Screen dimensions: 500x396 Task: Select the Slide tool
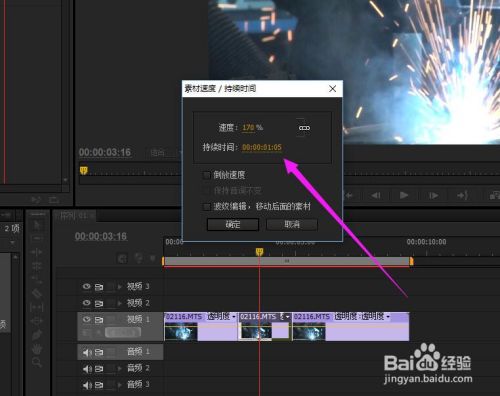37,321
